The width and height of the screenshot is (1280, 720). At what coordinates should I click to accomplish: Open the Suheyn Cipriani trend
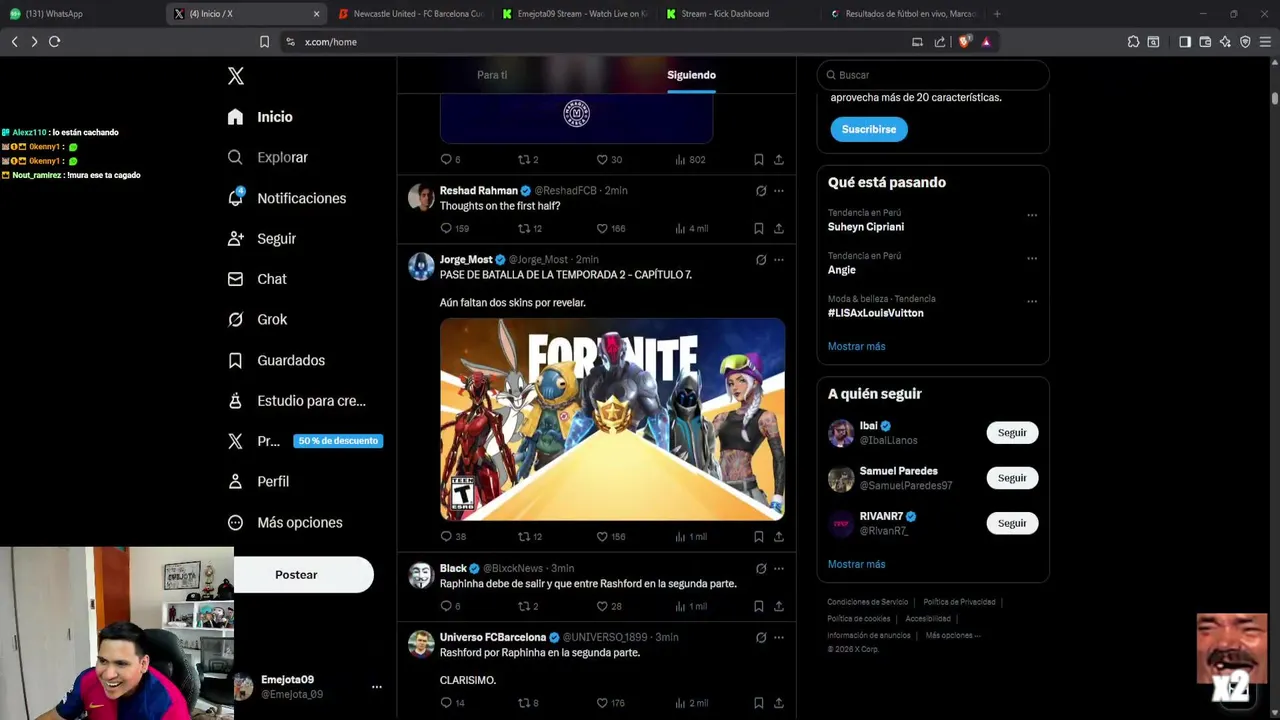click(866, 227)
